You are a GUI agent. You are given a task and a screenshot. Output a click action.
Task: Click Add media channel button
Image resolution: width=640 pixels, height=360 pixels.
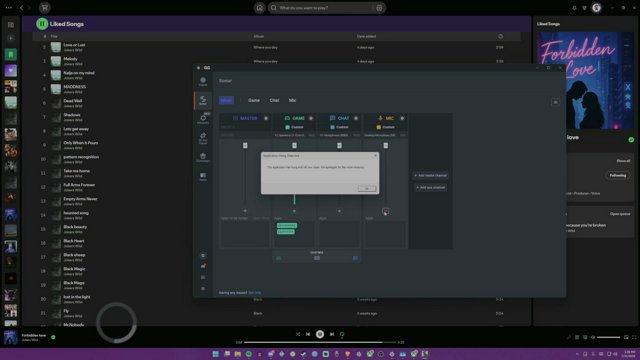(x=430, y=176)
